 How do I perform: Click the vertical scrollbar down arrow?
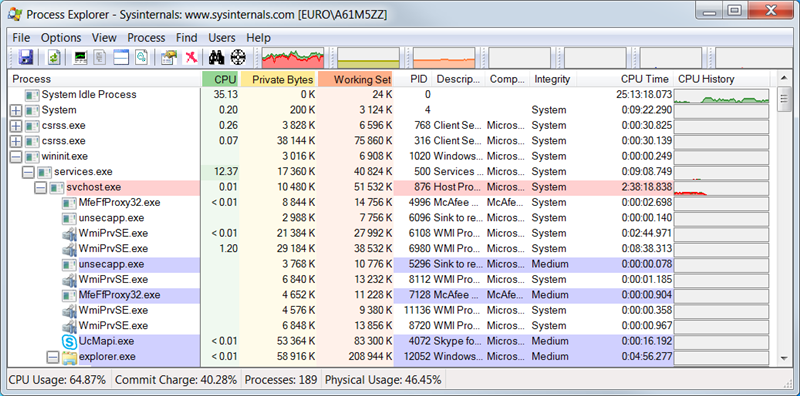784,359
